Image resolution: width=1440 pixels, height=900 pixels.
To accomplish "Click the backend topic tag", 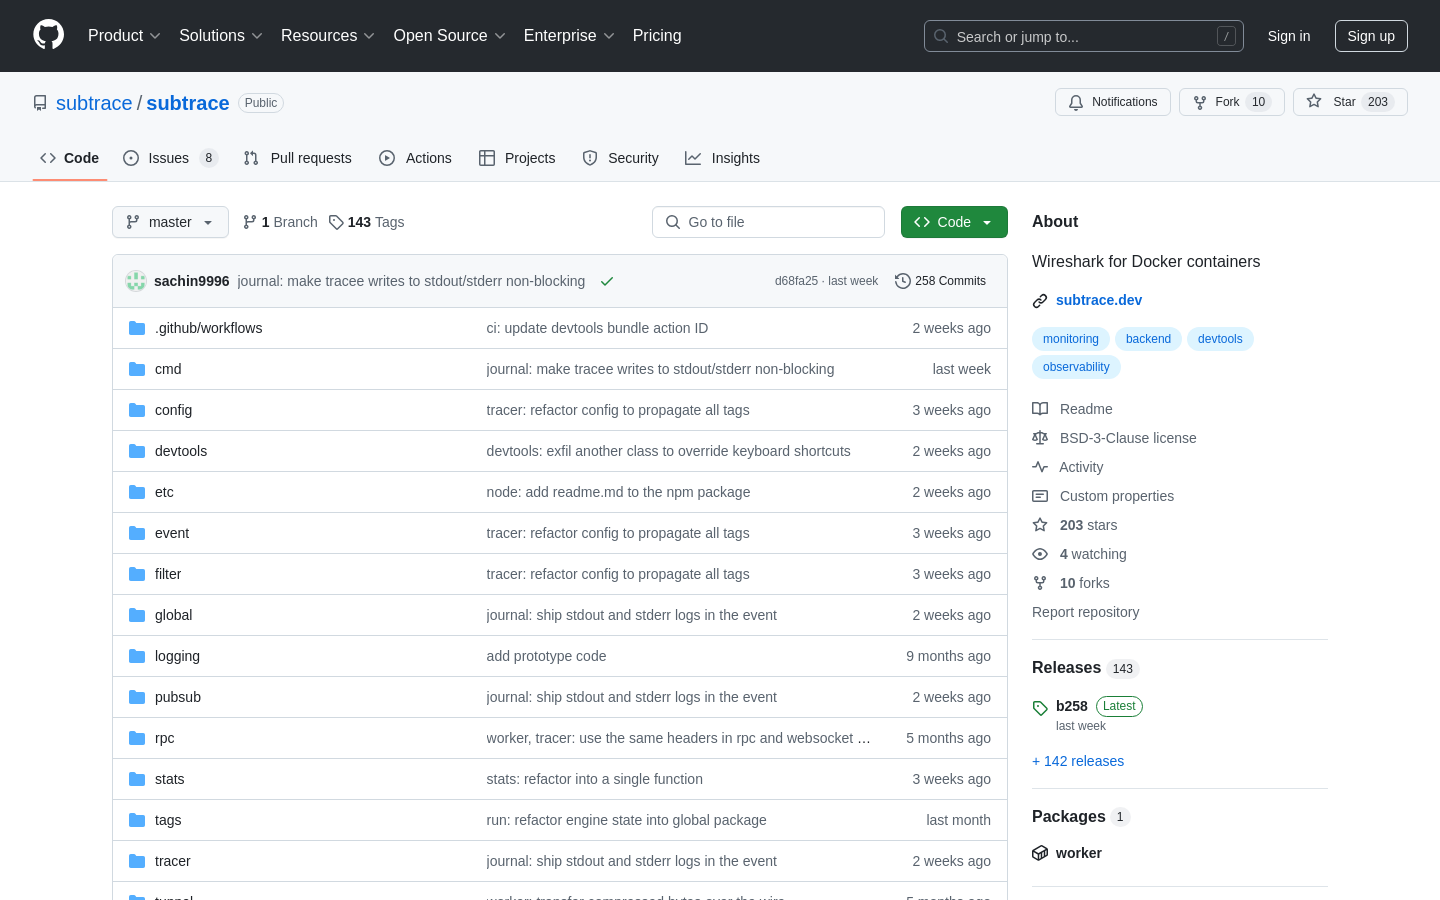I will pyautogui.click(x=1148, y=339).
